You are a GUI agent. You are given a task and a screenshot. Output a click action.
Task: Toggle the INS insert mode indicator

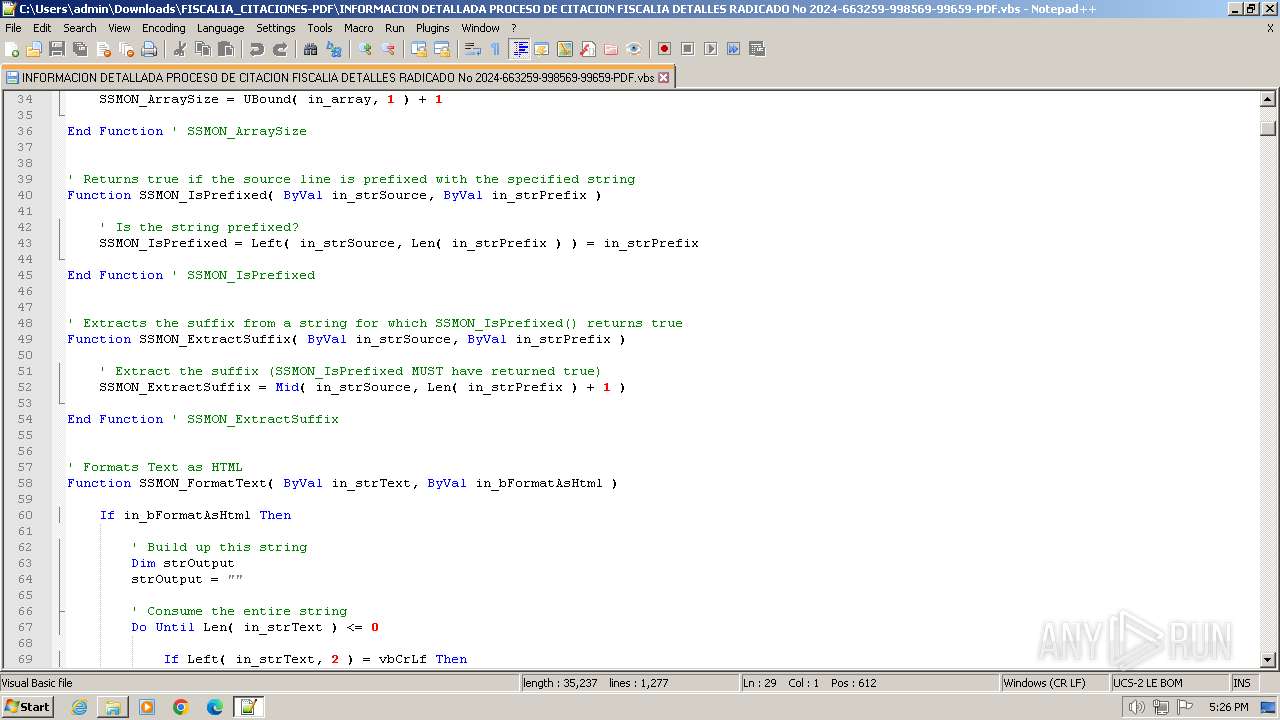click(1242, 683)
